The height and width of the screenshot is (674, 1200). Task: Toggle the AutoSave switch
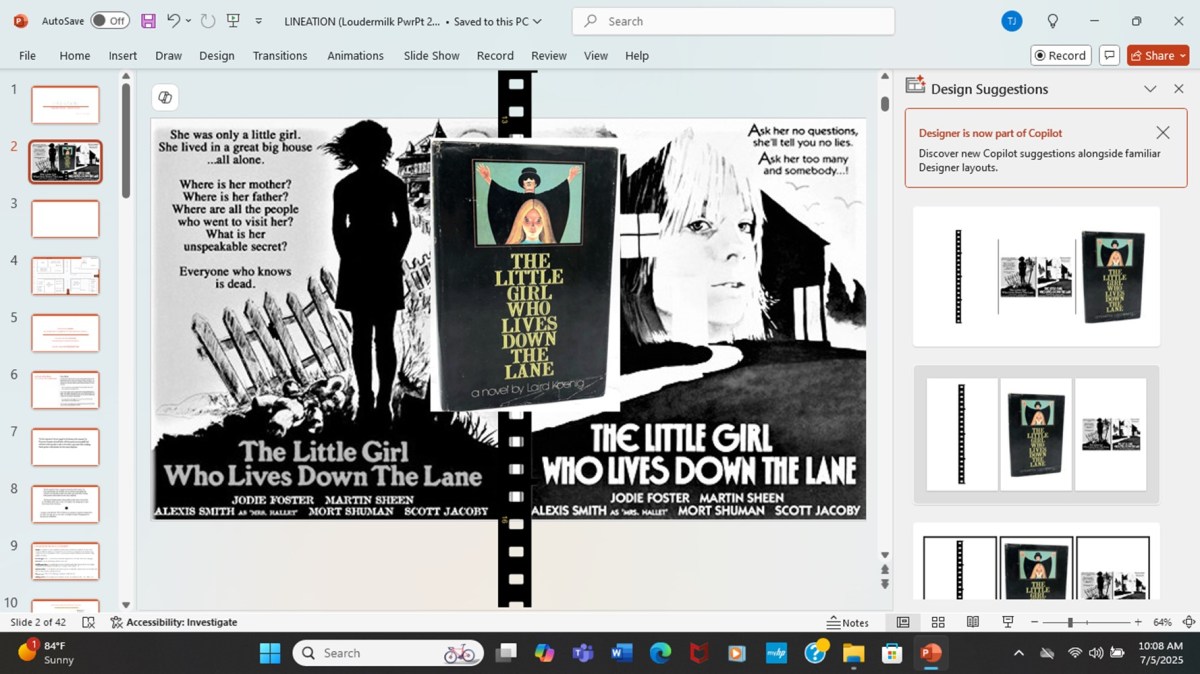click(x=110, y=21)
